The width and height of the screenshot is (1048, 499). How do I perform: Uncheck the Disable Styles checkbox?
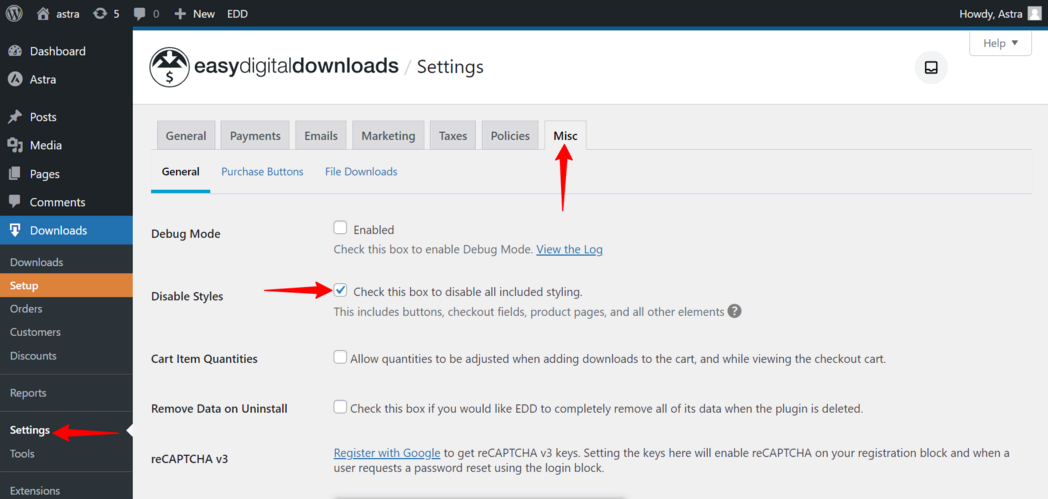click(x=341, y=291)
